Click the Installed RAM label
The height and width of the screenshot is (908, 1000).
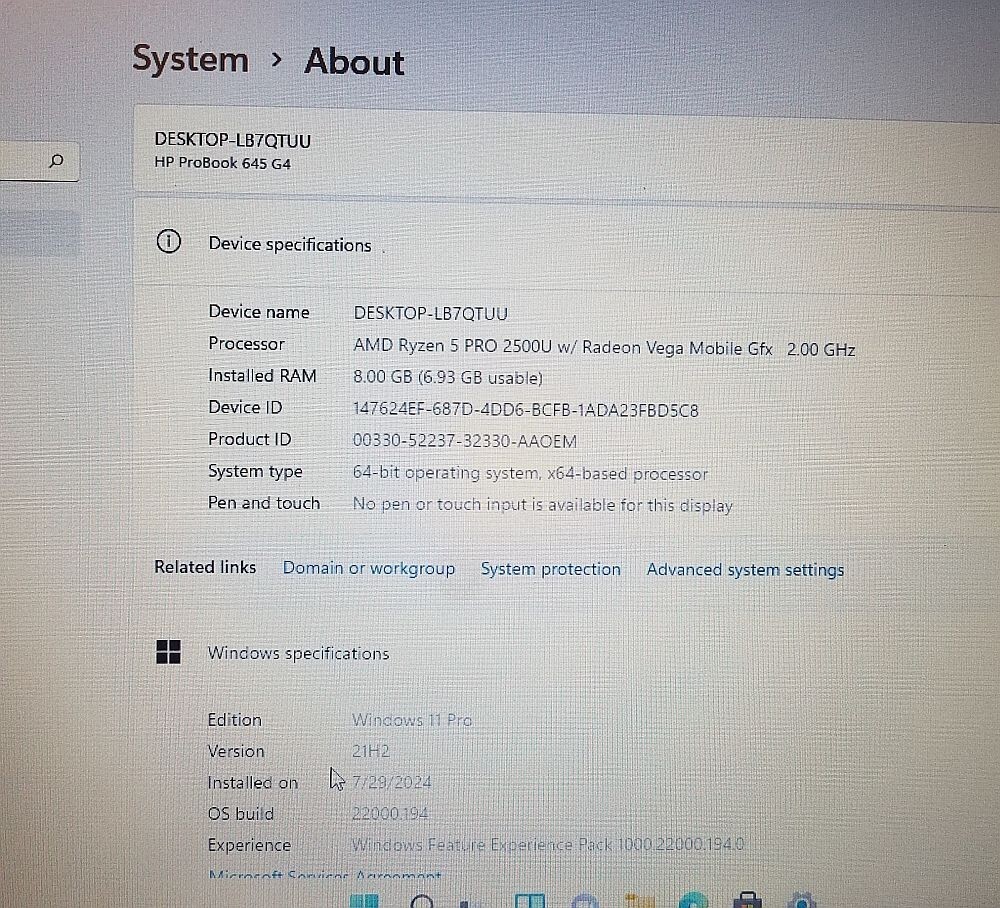click(x=262, y=376)
